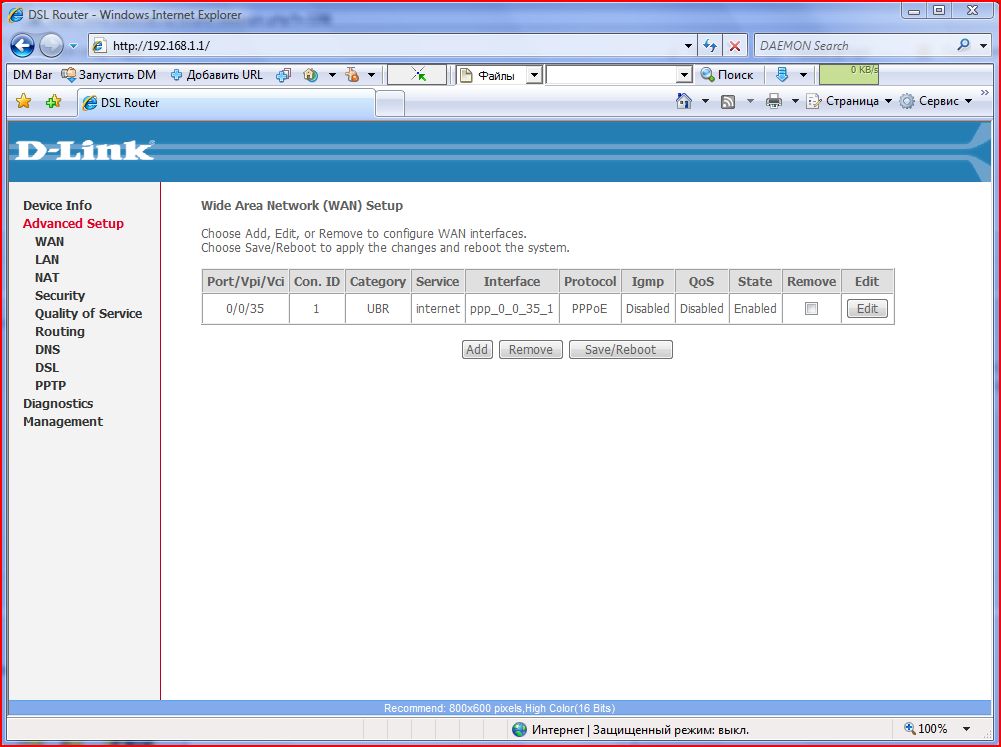1001x747 pixels.
Task: Open Device Info in sidebar
Action: (57, 206)
